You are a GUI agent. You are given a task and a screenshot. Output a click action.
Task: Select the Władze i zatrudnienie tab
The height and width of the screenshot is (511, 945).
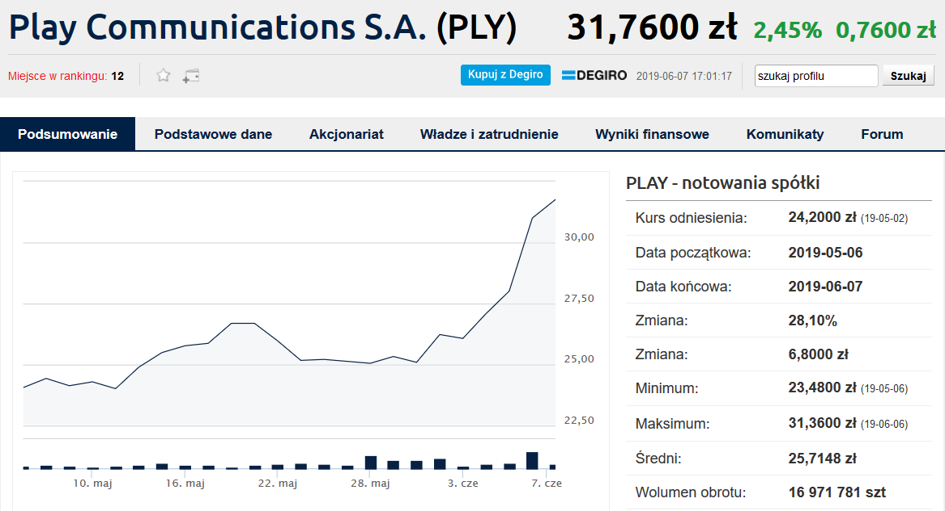[x=489, y=134]
